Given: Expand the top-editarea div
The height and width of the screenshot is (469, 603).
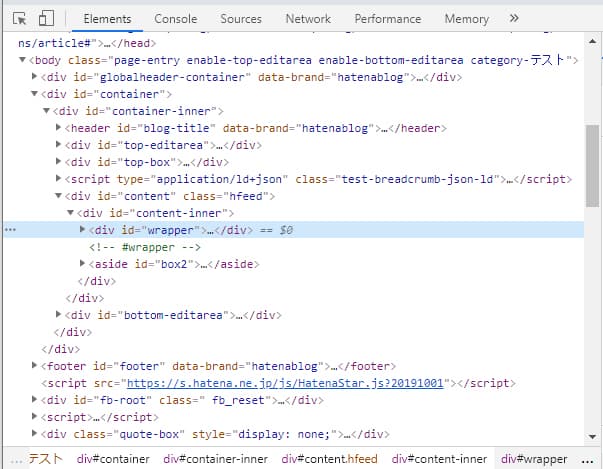Looking at the screenshot, I should [x=58, y=144].
